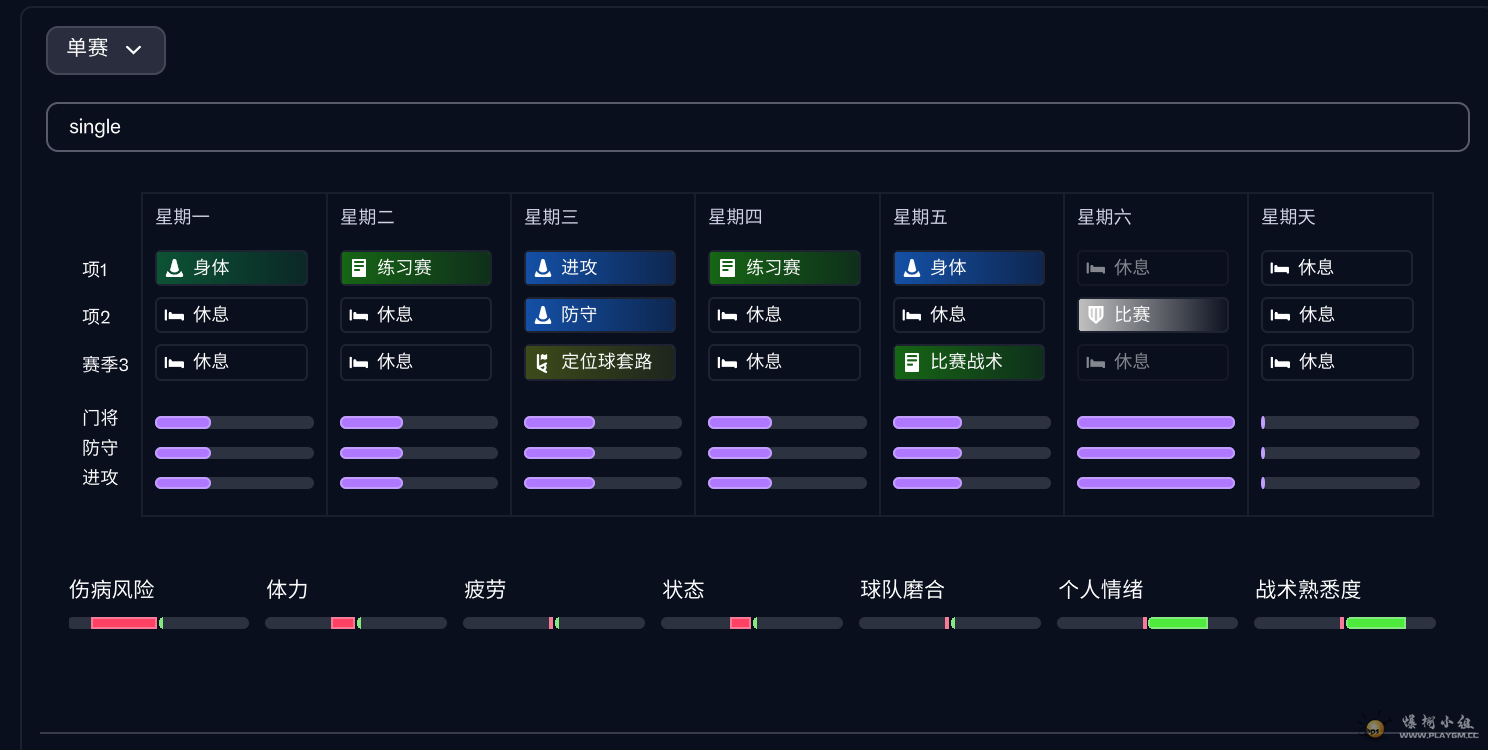This screenshot has height=750, width=1488.
Task: Click document icon on Thursday 练习赛 session
Action: click(x=727, y=268)
